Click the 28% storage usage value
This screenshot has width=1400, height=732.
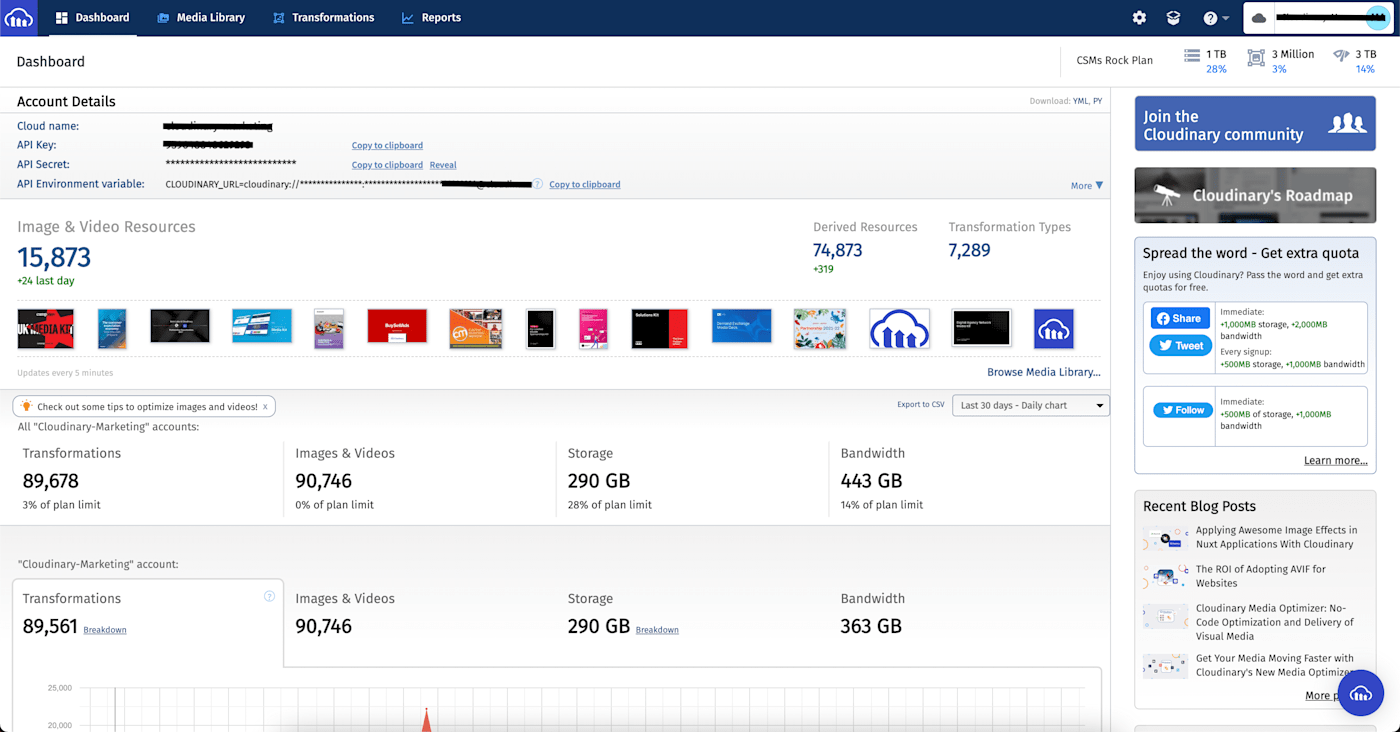coord(1216,69)
